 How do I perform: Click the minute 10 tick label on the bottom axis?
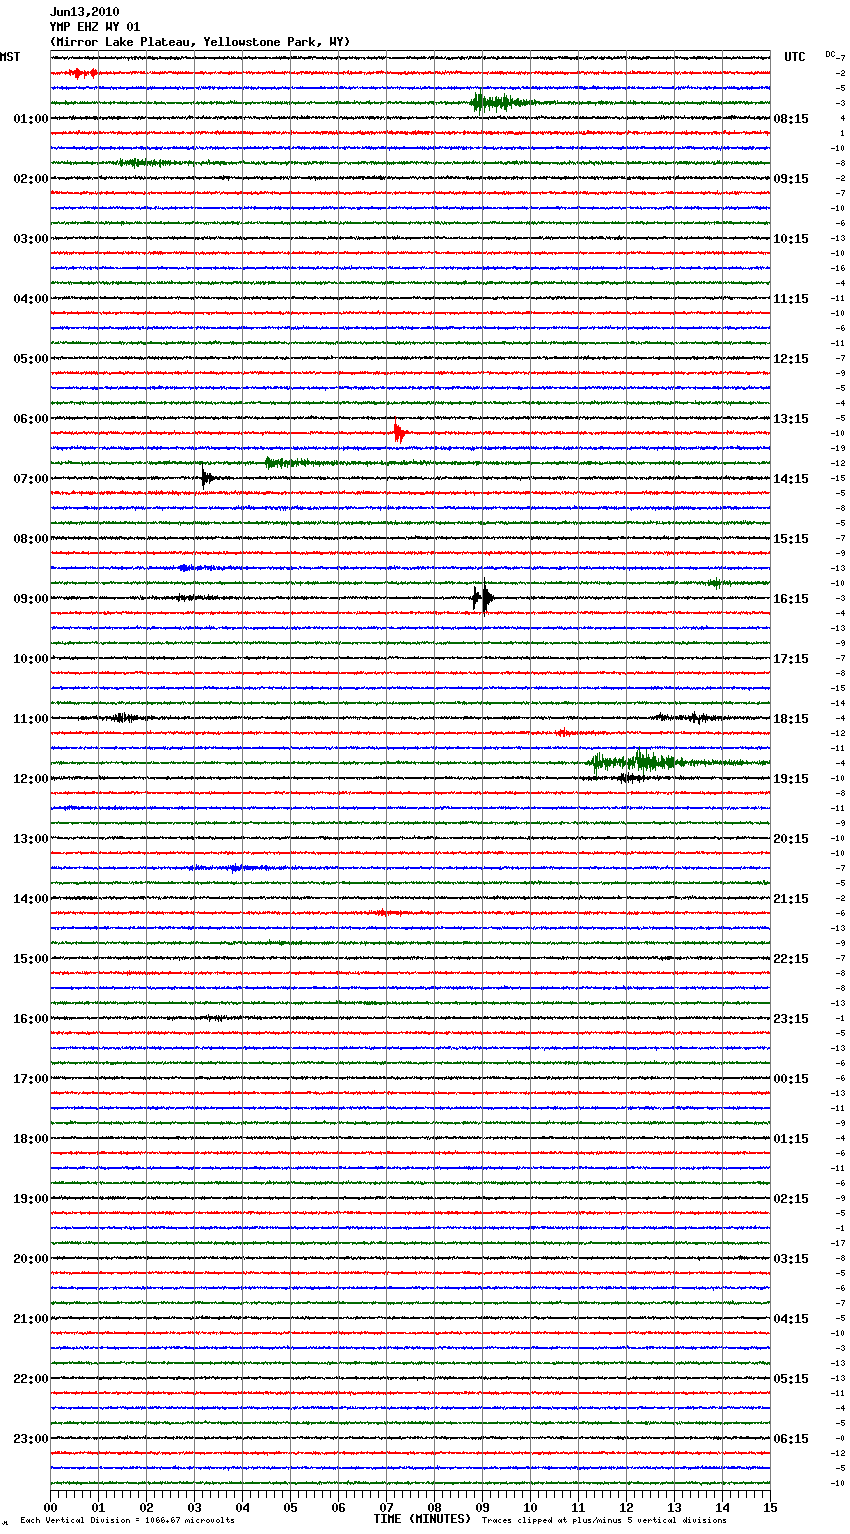(530, 1507)
